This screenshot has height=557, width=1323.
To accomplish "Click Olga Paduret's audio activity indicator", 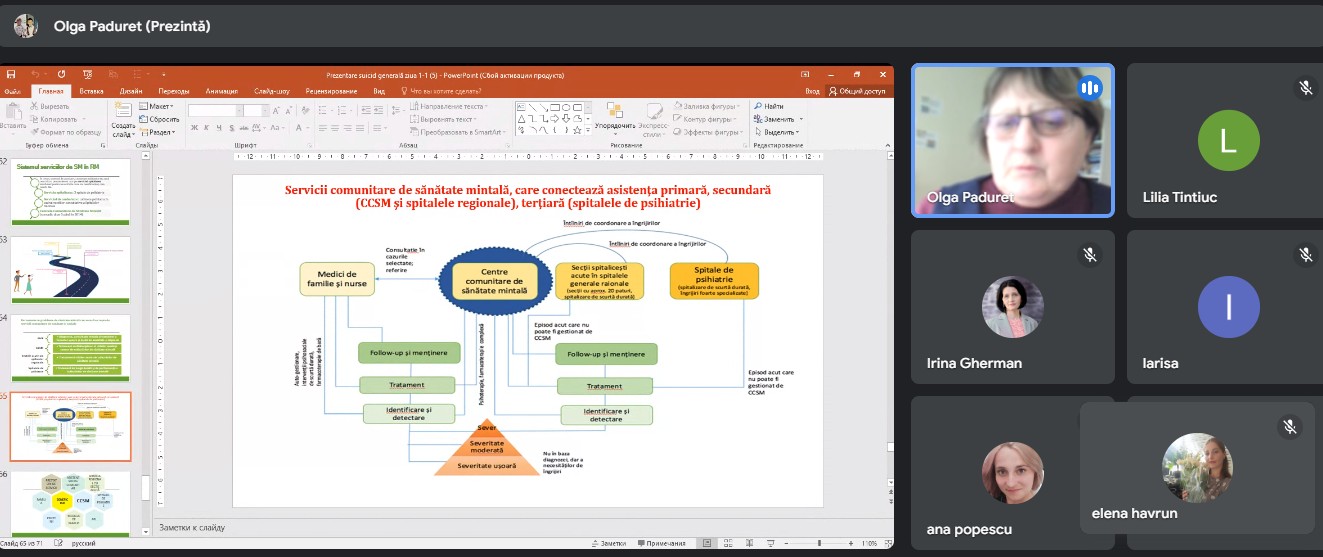I will pyautogui.click(x=1089, y=89).
